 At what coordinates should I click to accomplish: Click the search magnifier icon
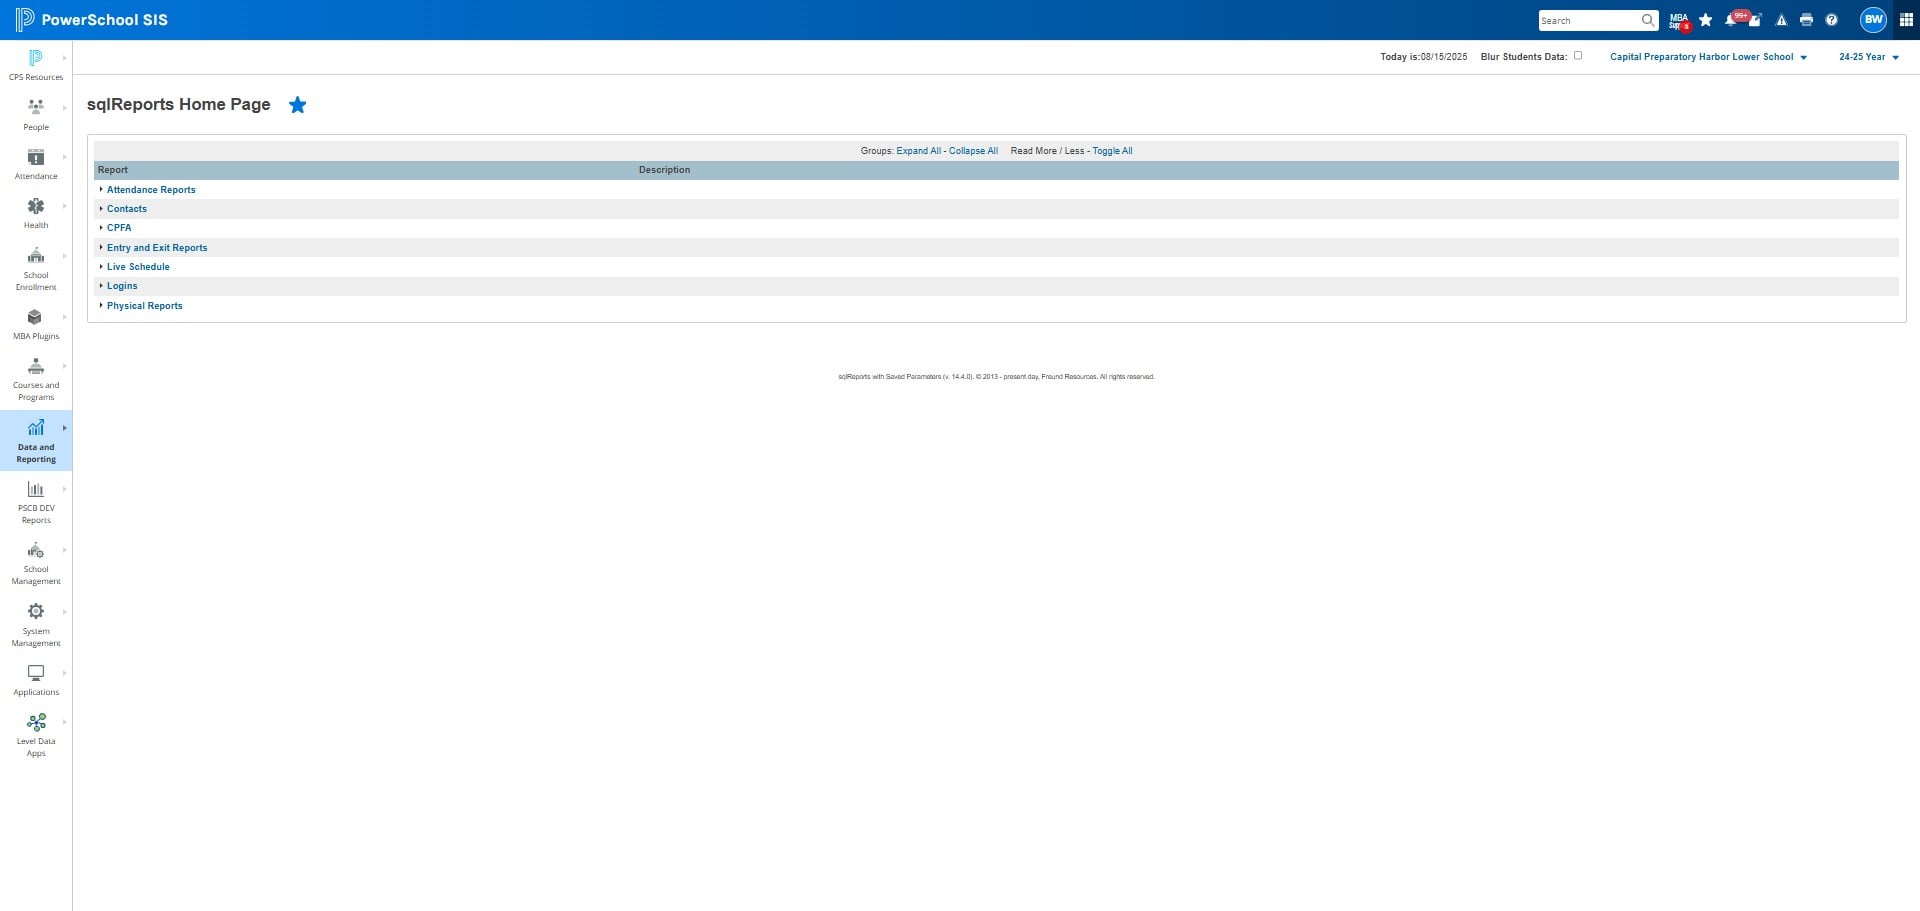[x=1647, y=20]
